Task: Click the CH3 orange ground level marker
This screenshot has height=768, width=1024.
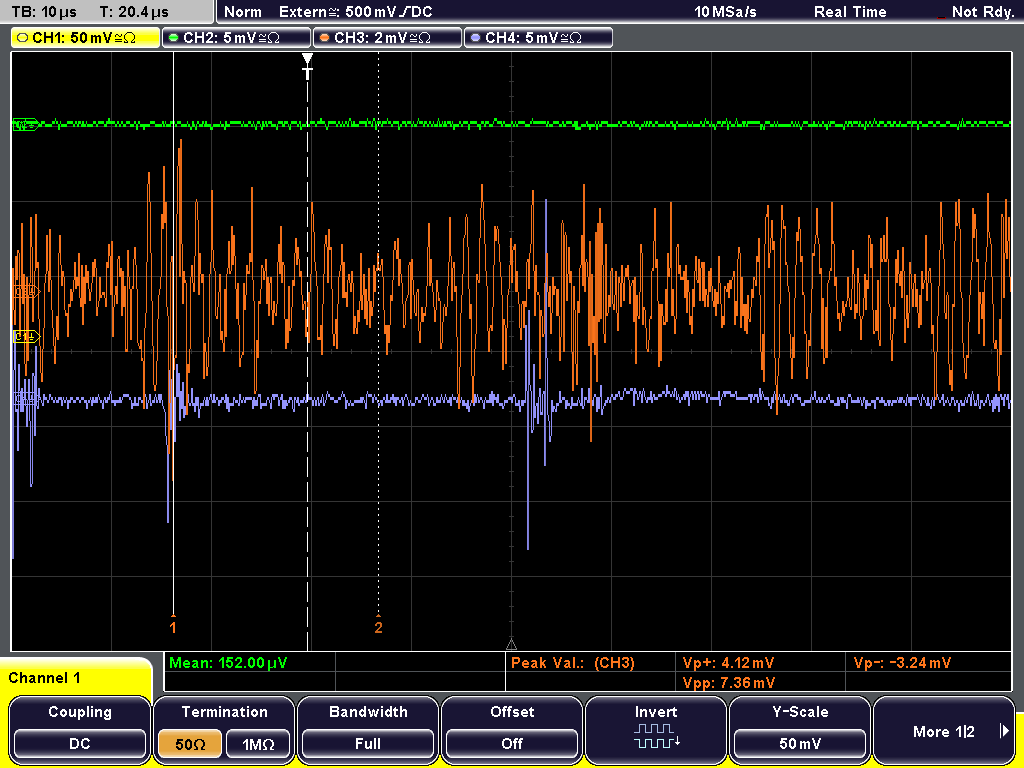Action: [x=26, y=292]
